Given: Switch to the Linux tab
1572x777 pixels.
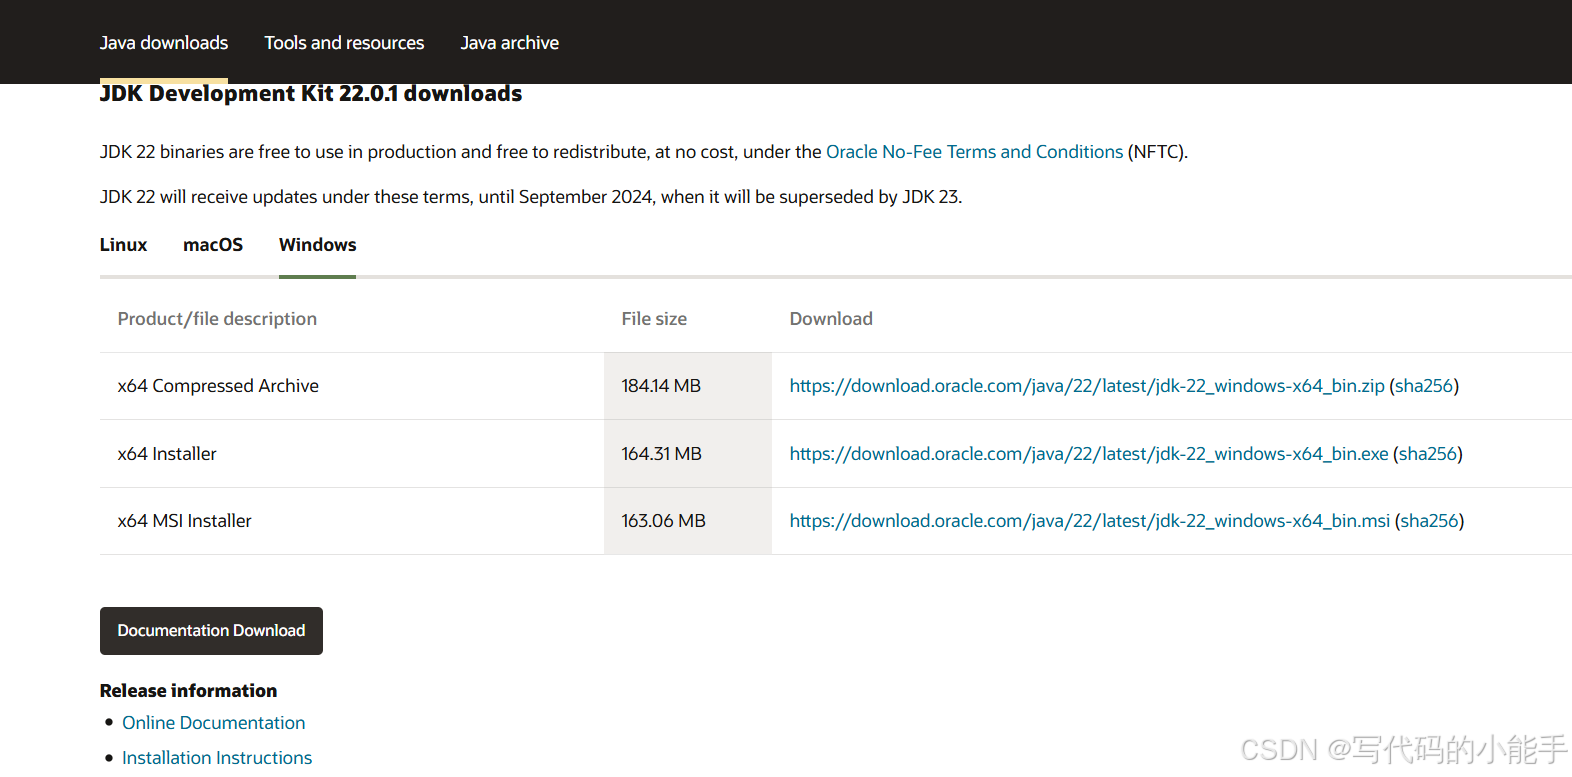Looking at the screenshot, I should tap(123, 245).
